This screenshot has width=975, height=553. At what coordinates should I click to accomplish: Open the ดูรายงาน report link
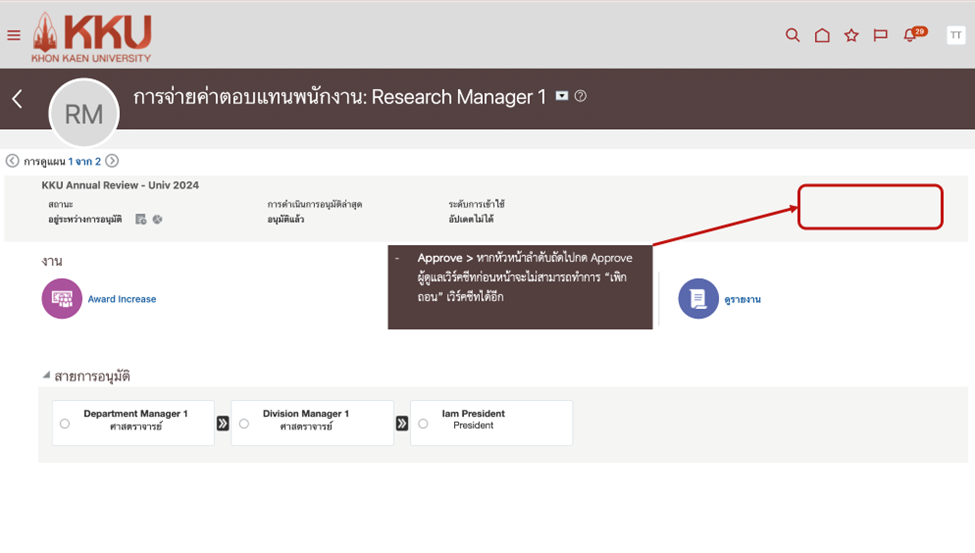coord(743,299)
